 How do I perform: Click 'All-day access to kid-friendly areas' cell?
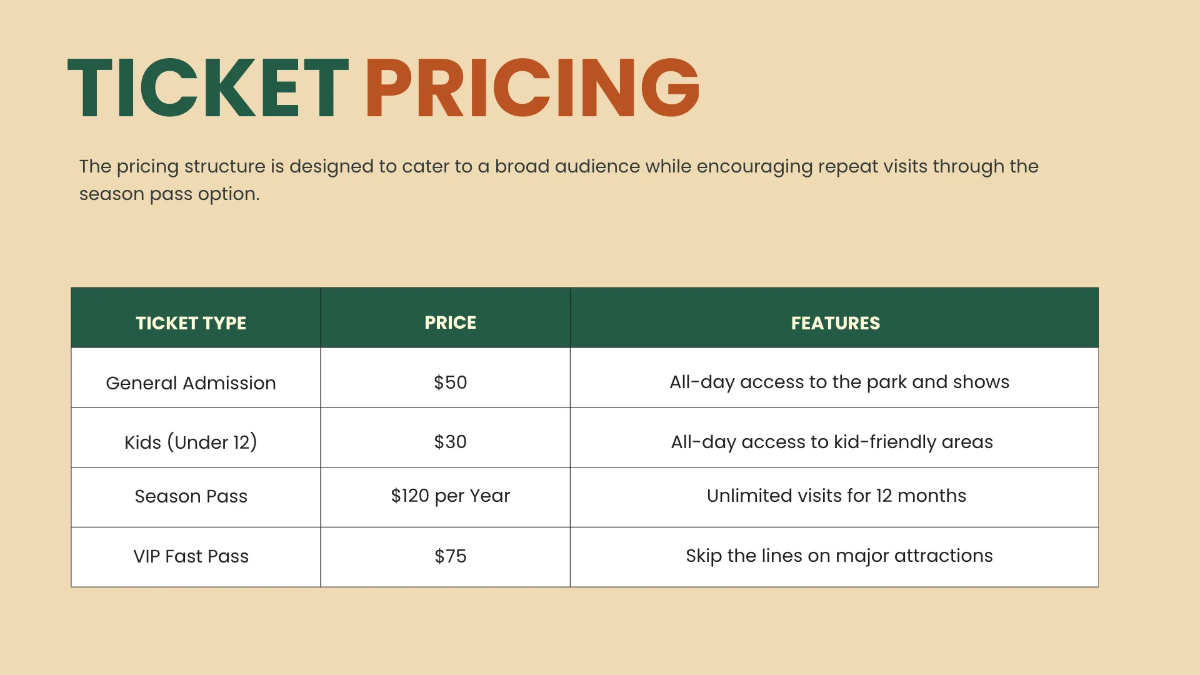point(832,442)
